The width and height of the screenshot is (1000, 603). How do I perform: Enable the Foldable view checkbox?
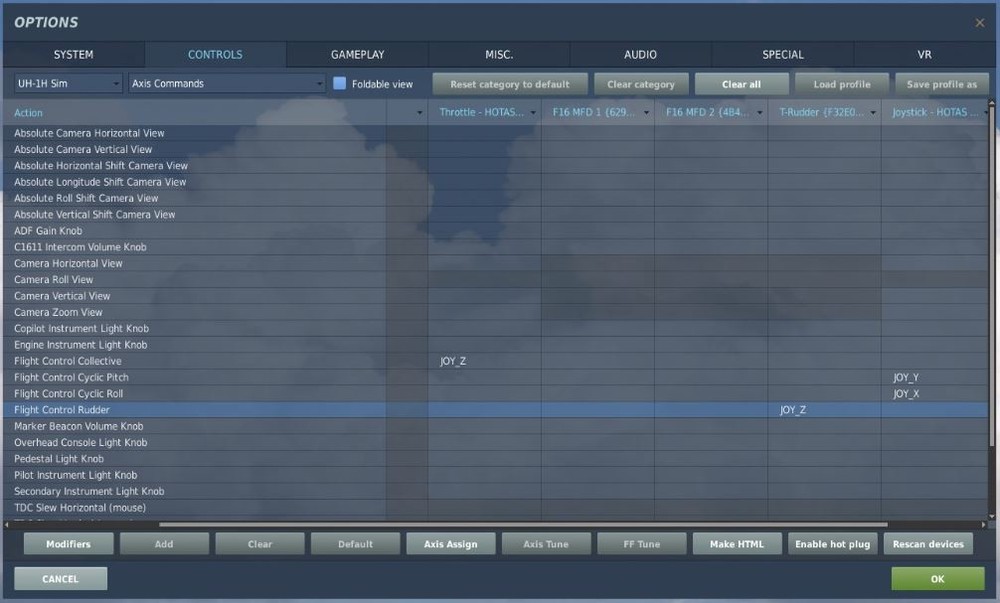[x=340, y=84]
